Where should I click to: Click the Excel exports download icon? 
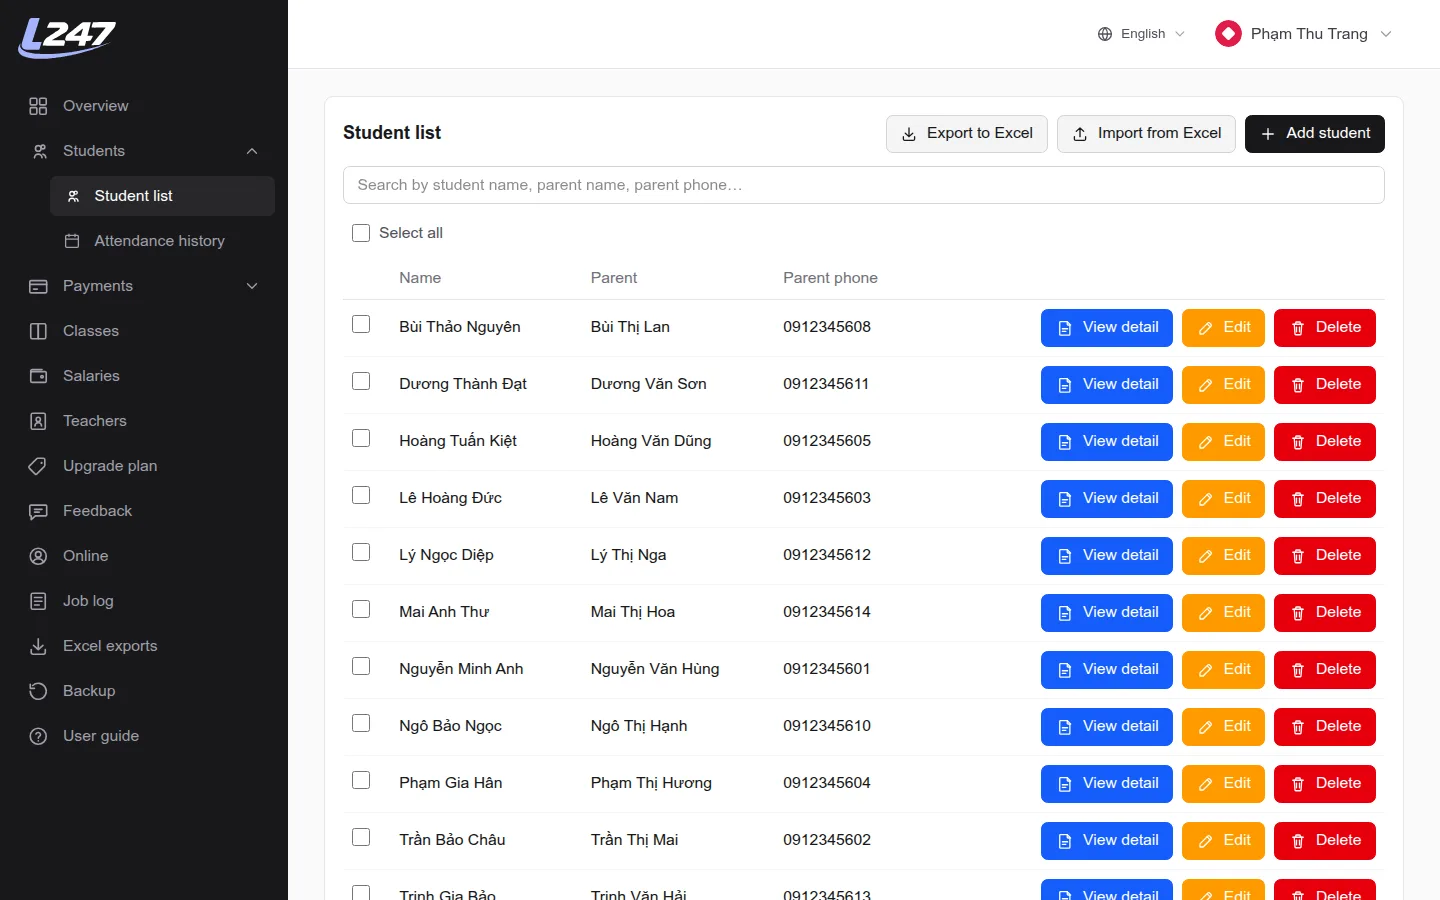38,646
